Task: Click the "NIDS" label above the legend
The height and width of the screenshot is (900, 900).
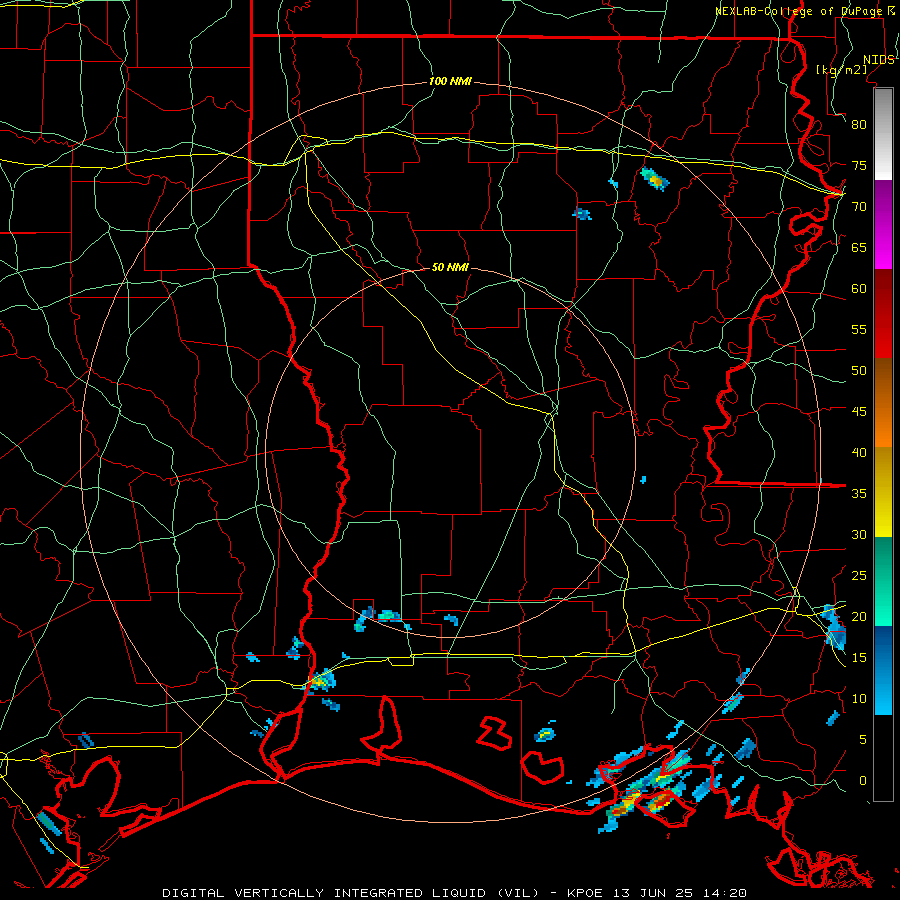Action: point(879,60)
